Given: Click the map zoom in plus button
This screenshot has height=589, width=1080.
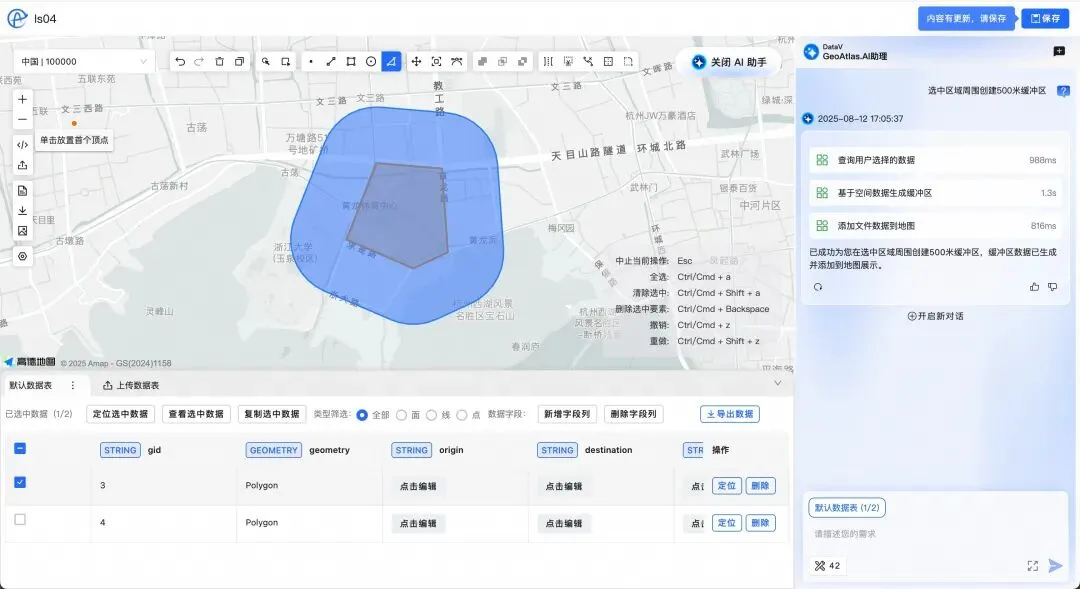Looking at the screenshot, I should (22, 99).
